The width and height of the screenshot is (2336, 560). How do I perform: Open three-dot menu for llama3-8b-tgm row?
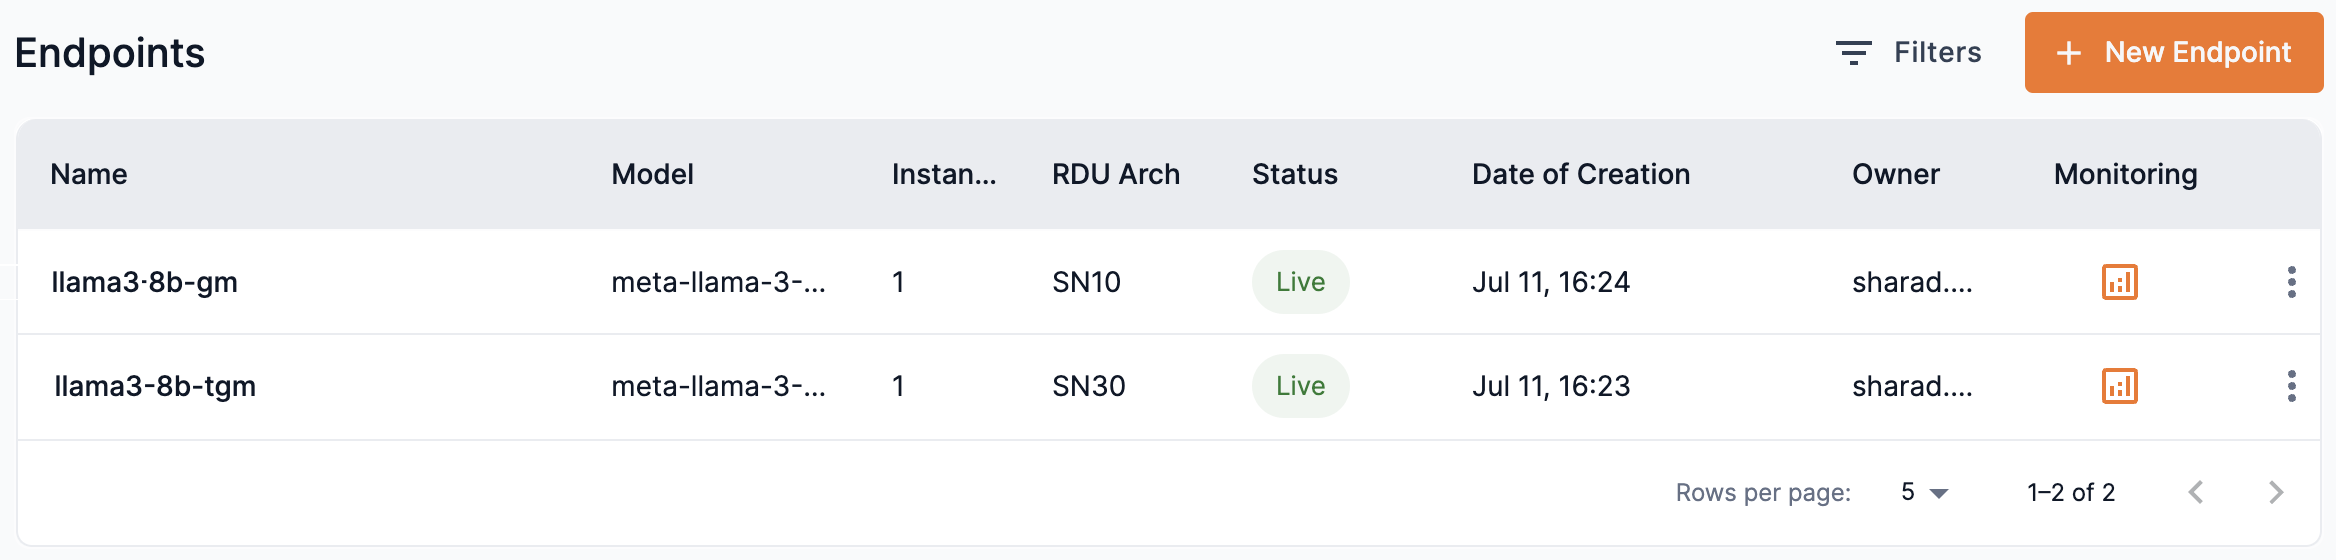point(2291,386)
